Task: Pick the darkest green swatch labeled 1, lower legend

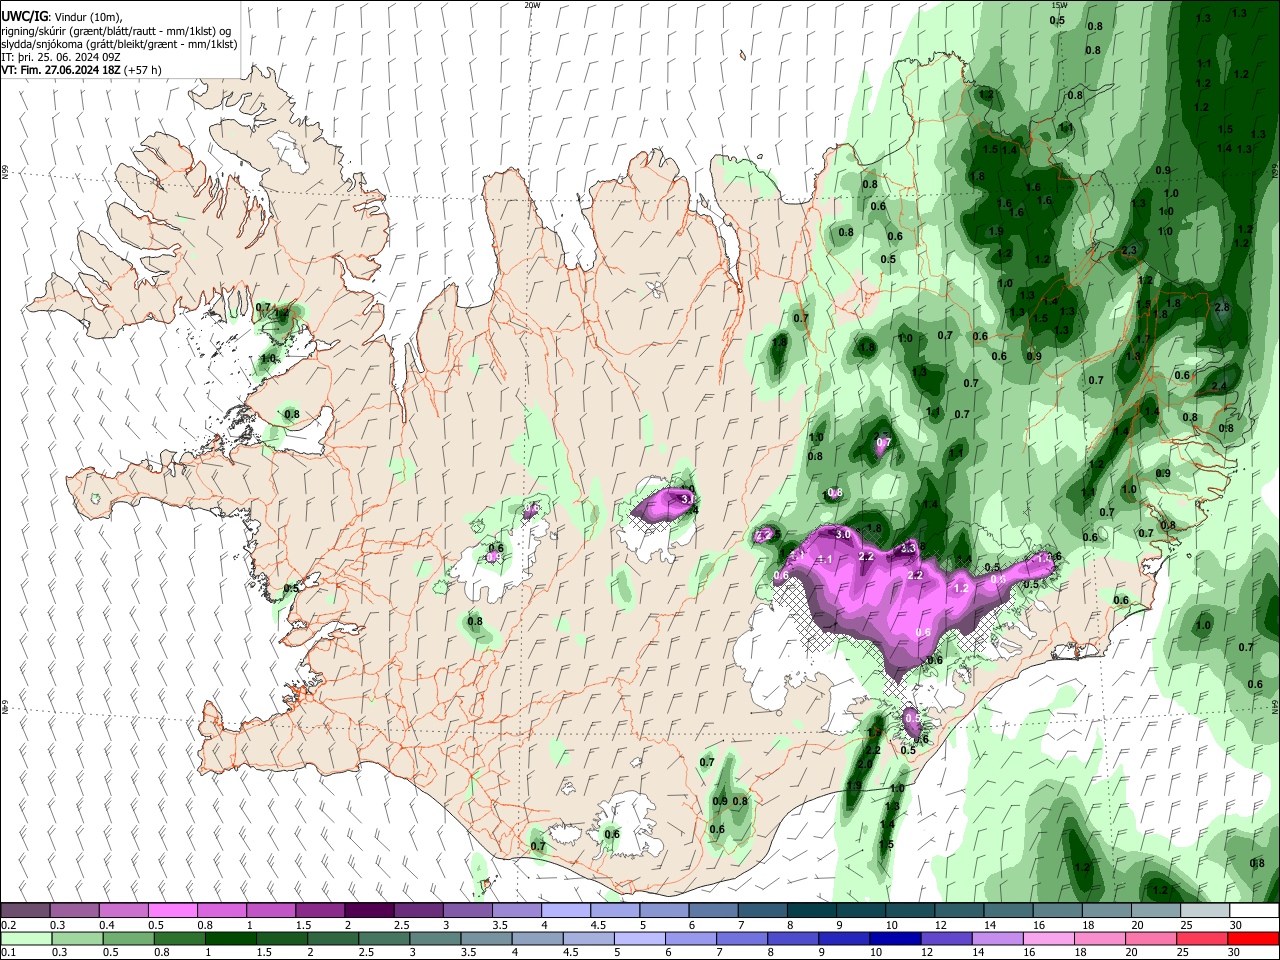Action: coord(230,938)
